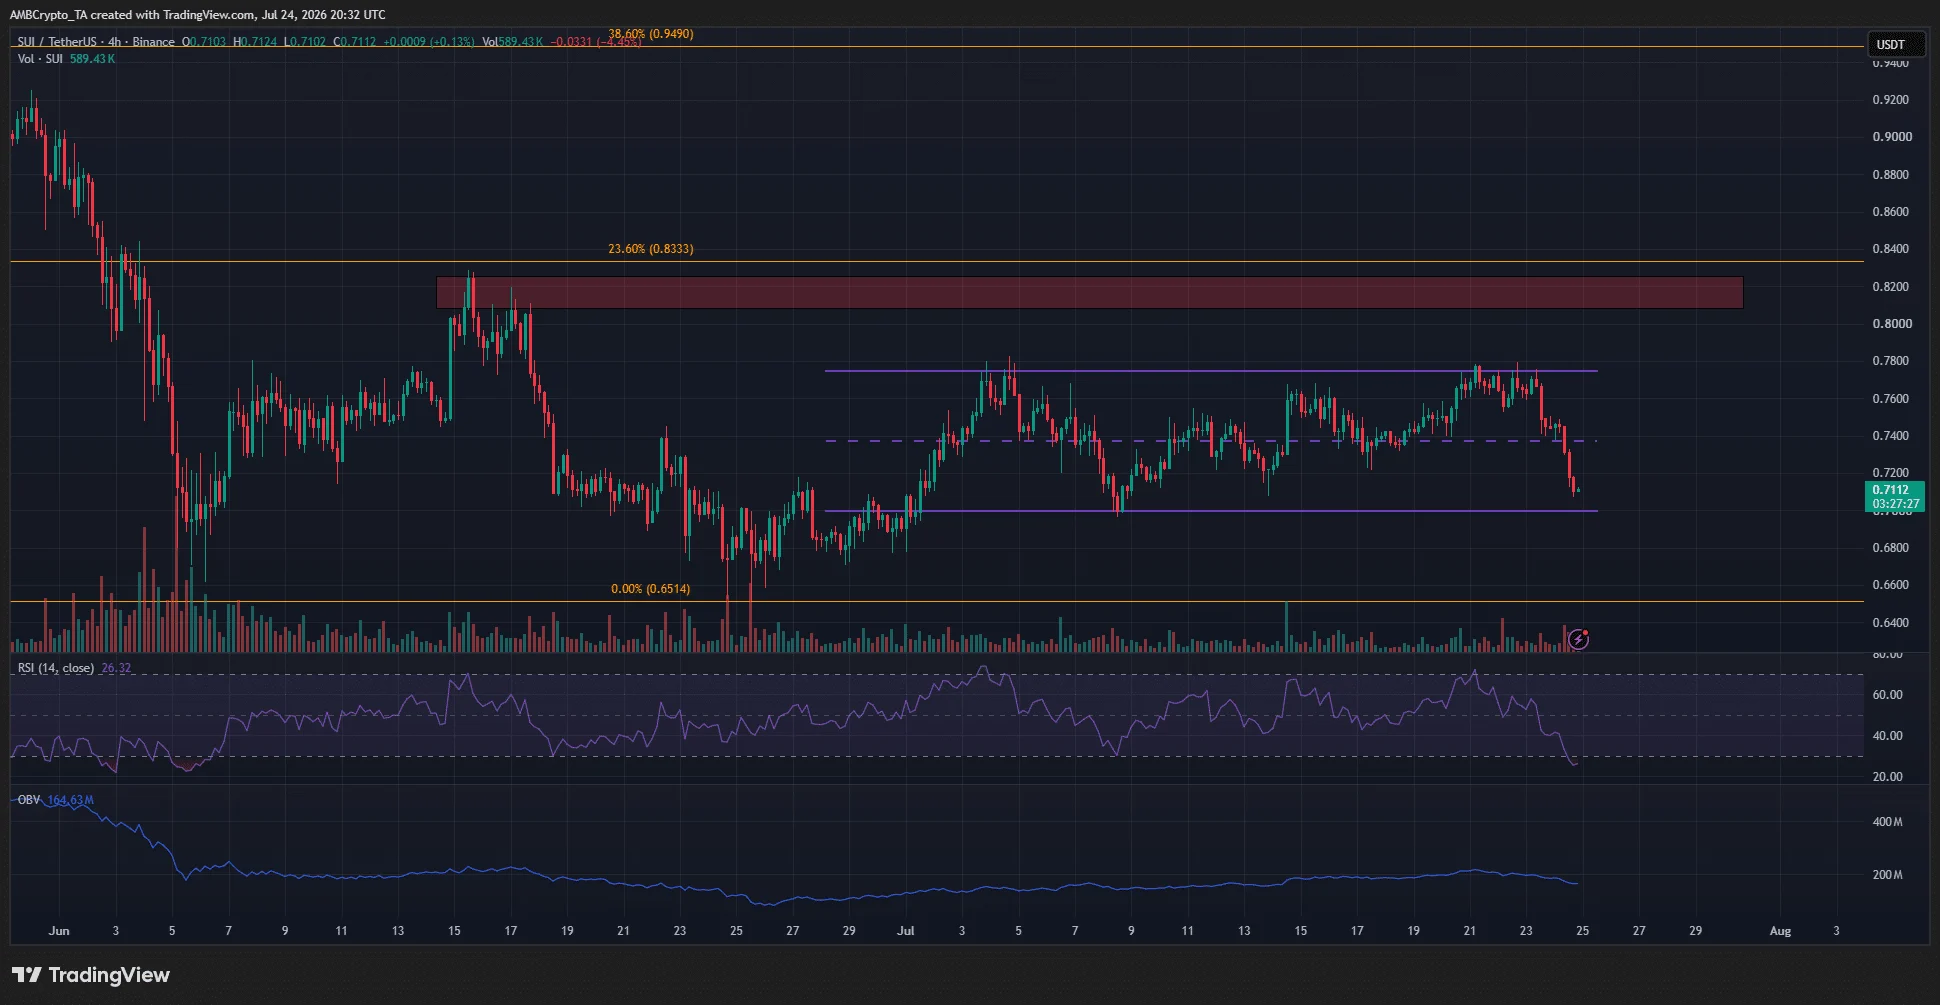
Task: Click the Vol589.43K value in header
Action: 513,42
